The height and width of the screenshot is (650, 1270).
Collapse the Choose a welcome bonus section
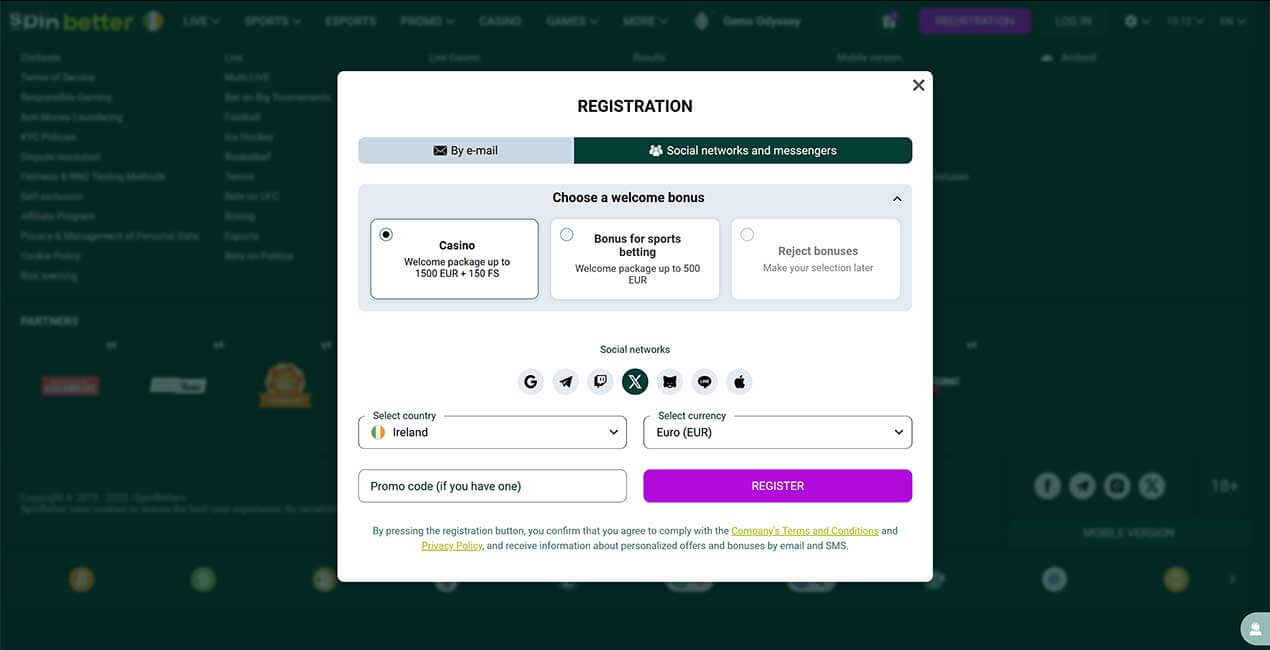[897, 197]
